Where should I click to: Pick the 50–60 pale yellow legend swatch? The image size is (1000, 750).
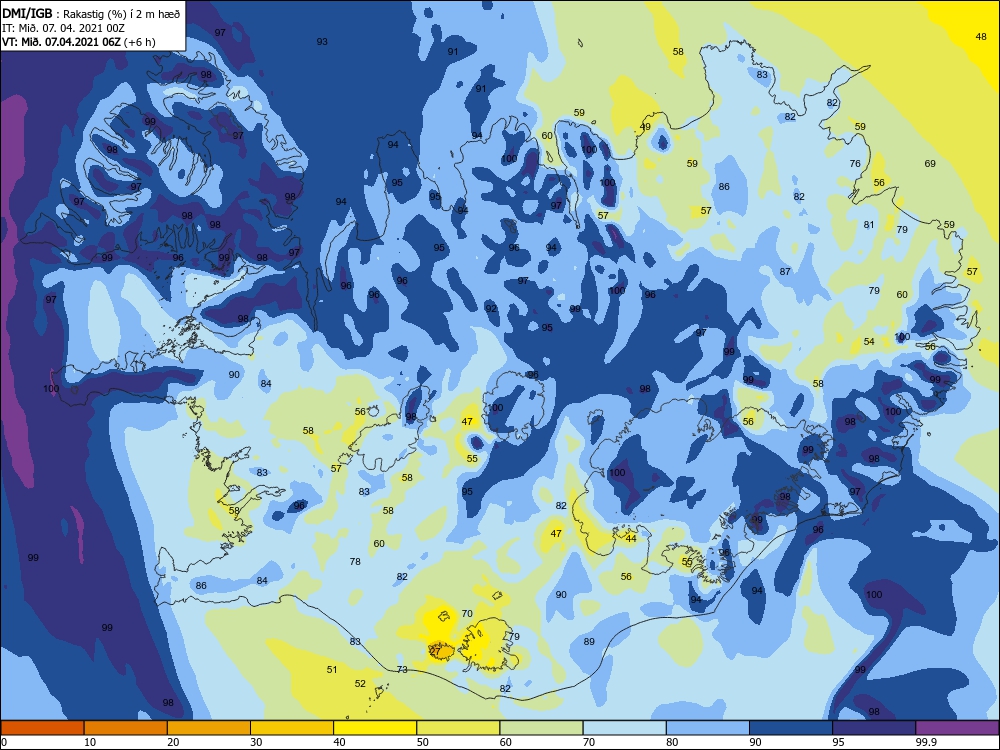pos(458,728)
